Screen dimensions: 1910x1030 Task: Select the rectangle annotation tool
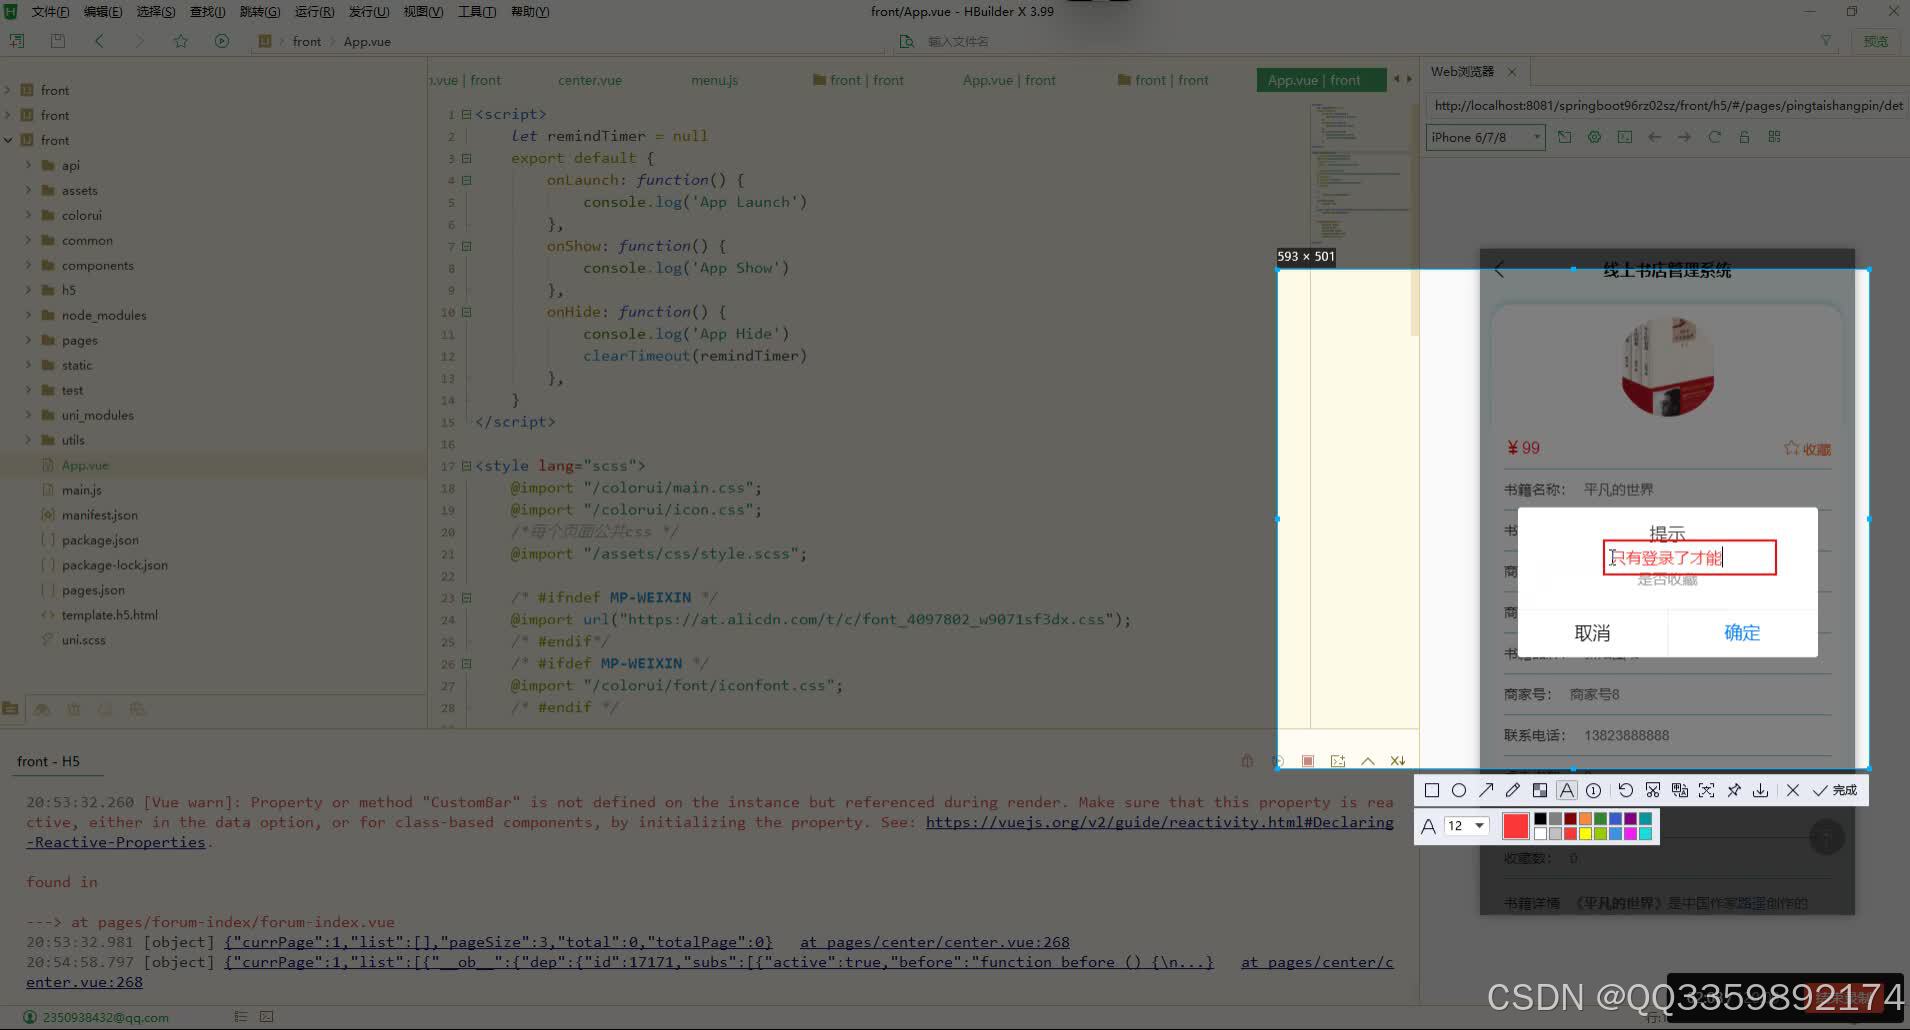[x=1432, y=790]
